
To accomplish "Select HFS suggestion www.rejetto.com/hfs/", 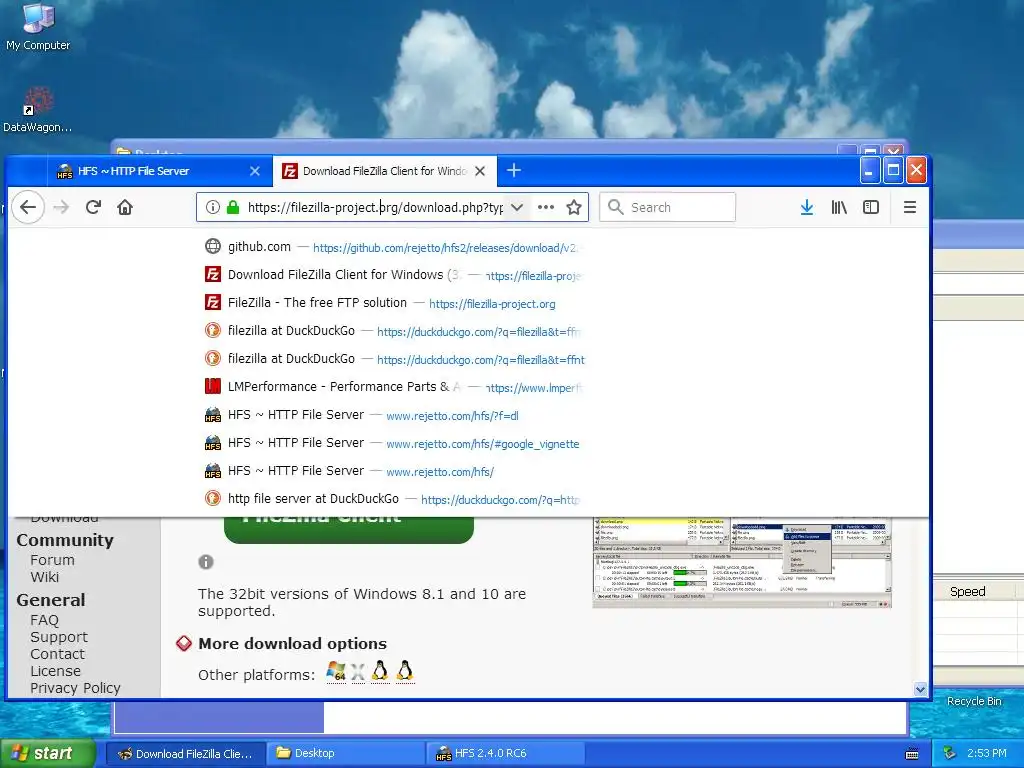I will pos(392,471).
